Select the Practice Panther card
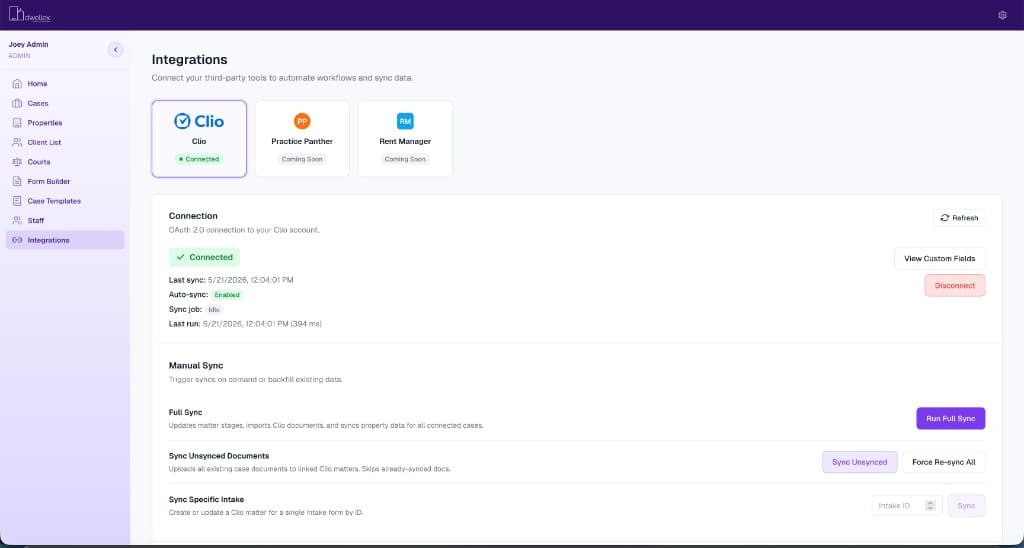Viewport: 1024px width, 548px height. pos(302,138)
